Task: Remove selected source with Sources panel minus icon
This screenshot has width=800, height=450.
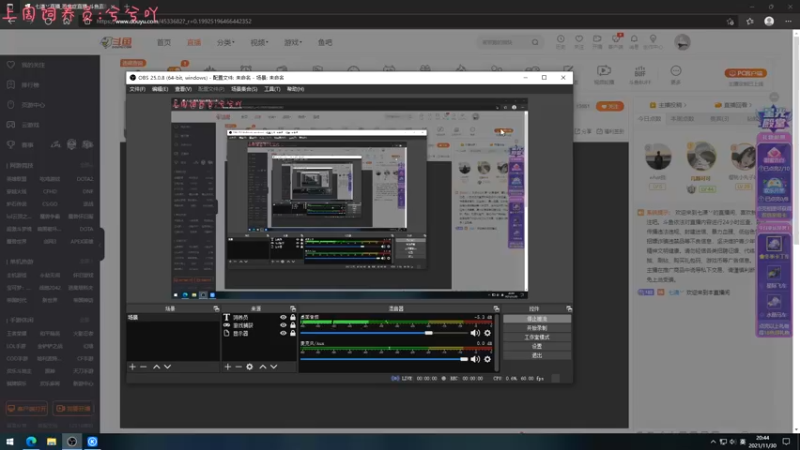Action: point(238,367)
